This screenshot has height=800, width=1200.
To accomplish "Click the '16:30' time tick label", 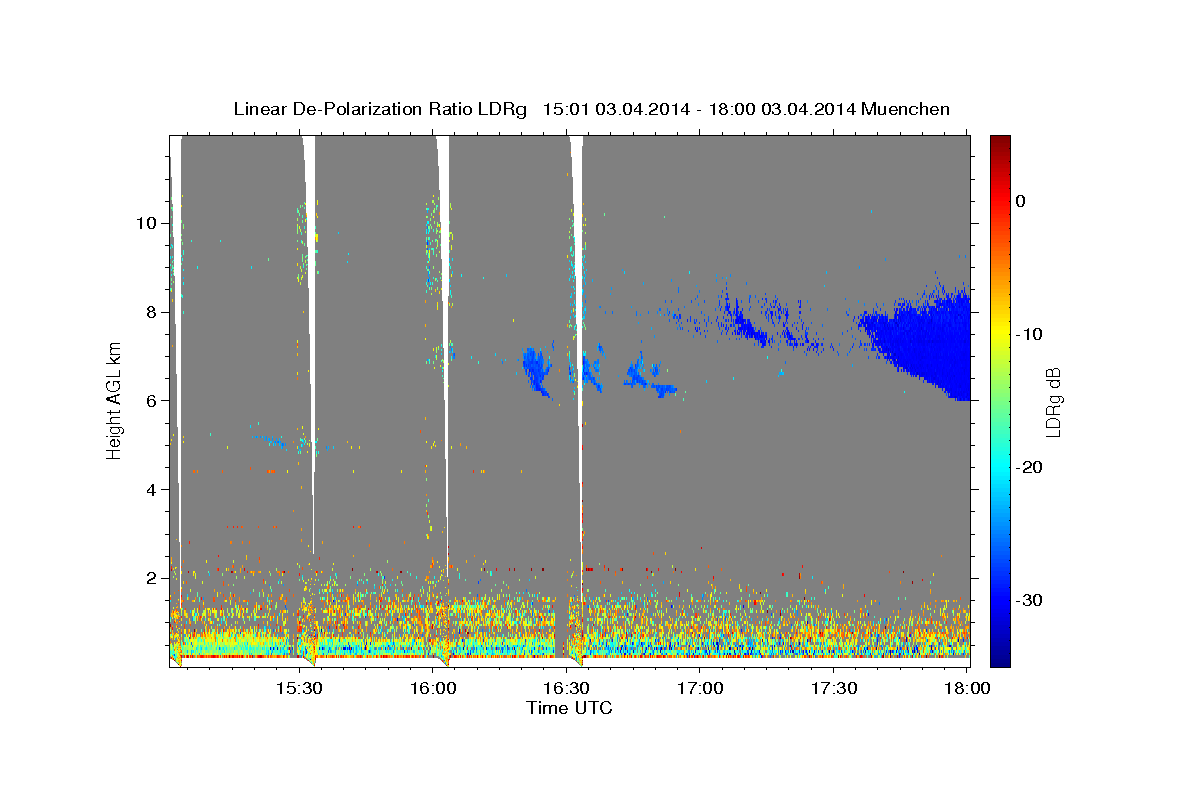I will tap(566, 688).
